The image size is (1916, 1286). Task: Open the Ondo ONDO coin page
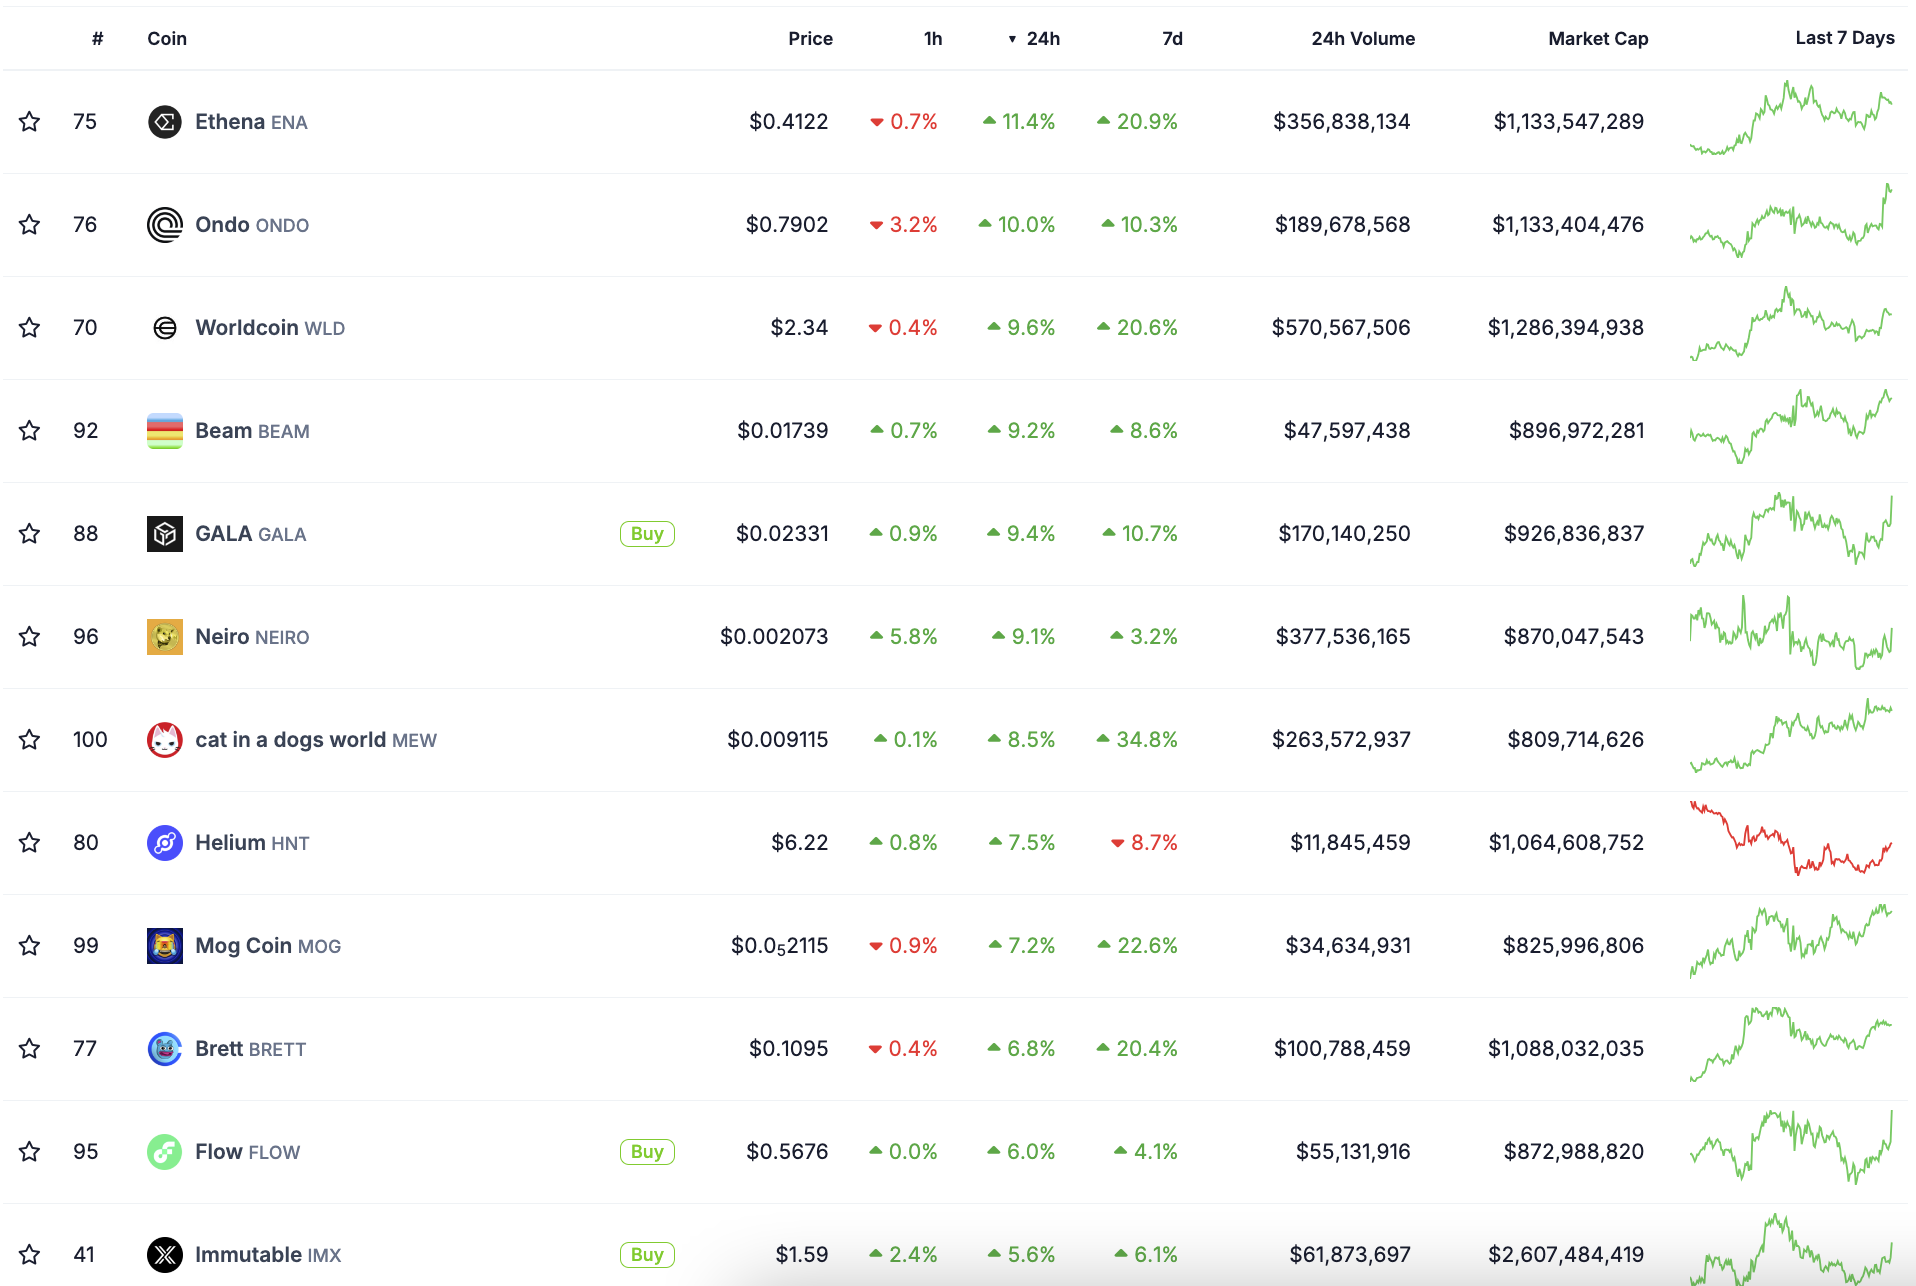(x=252, y=225)
